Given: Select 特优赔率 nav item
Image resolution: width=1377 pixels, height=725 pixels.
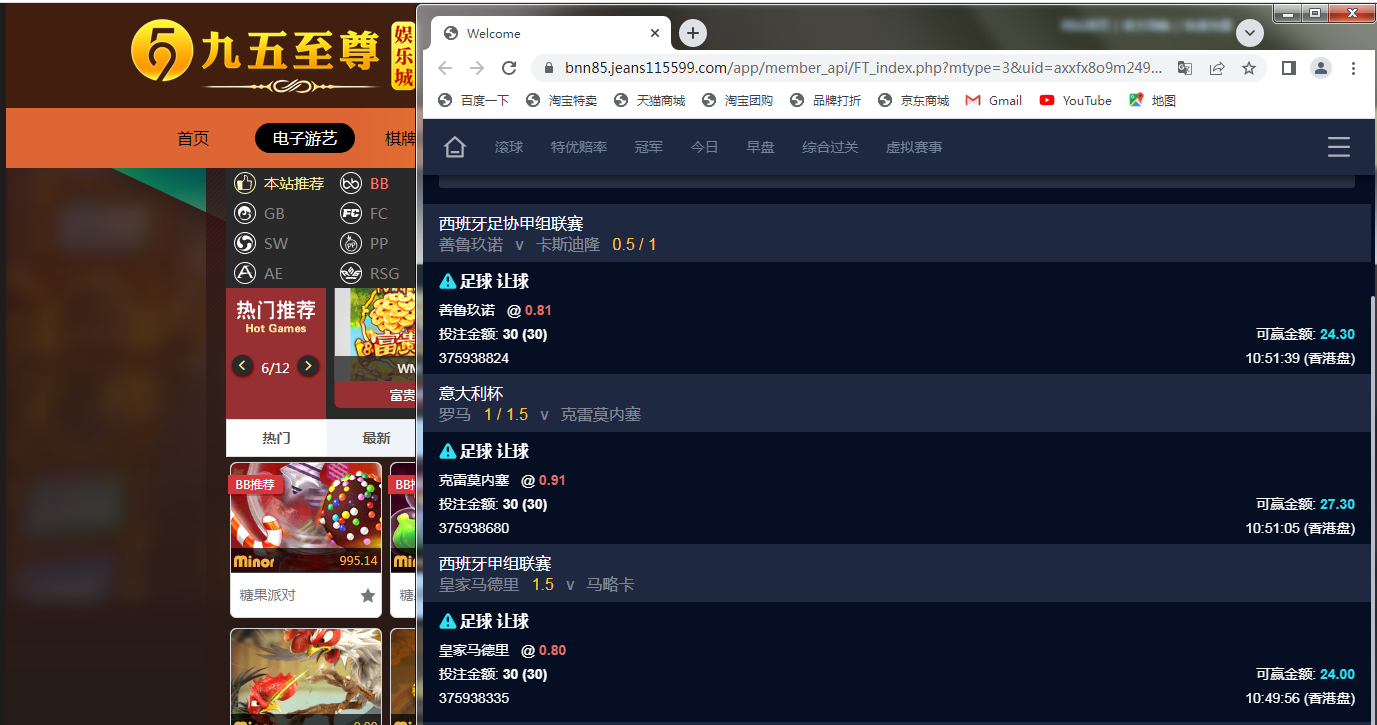Looking at the screenshot, I should (579, 147).
